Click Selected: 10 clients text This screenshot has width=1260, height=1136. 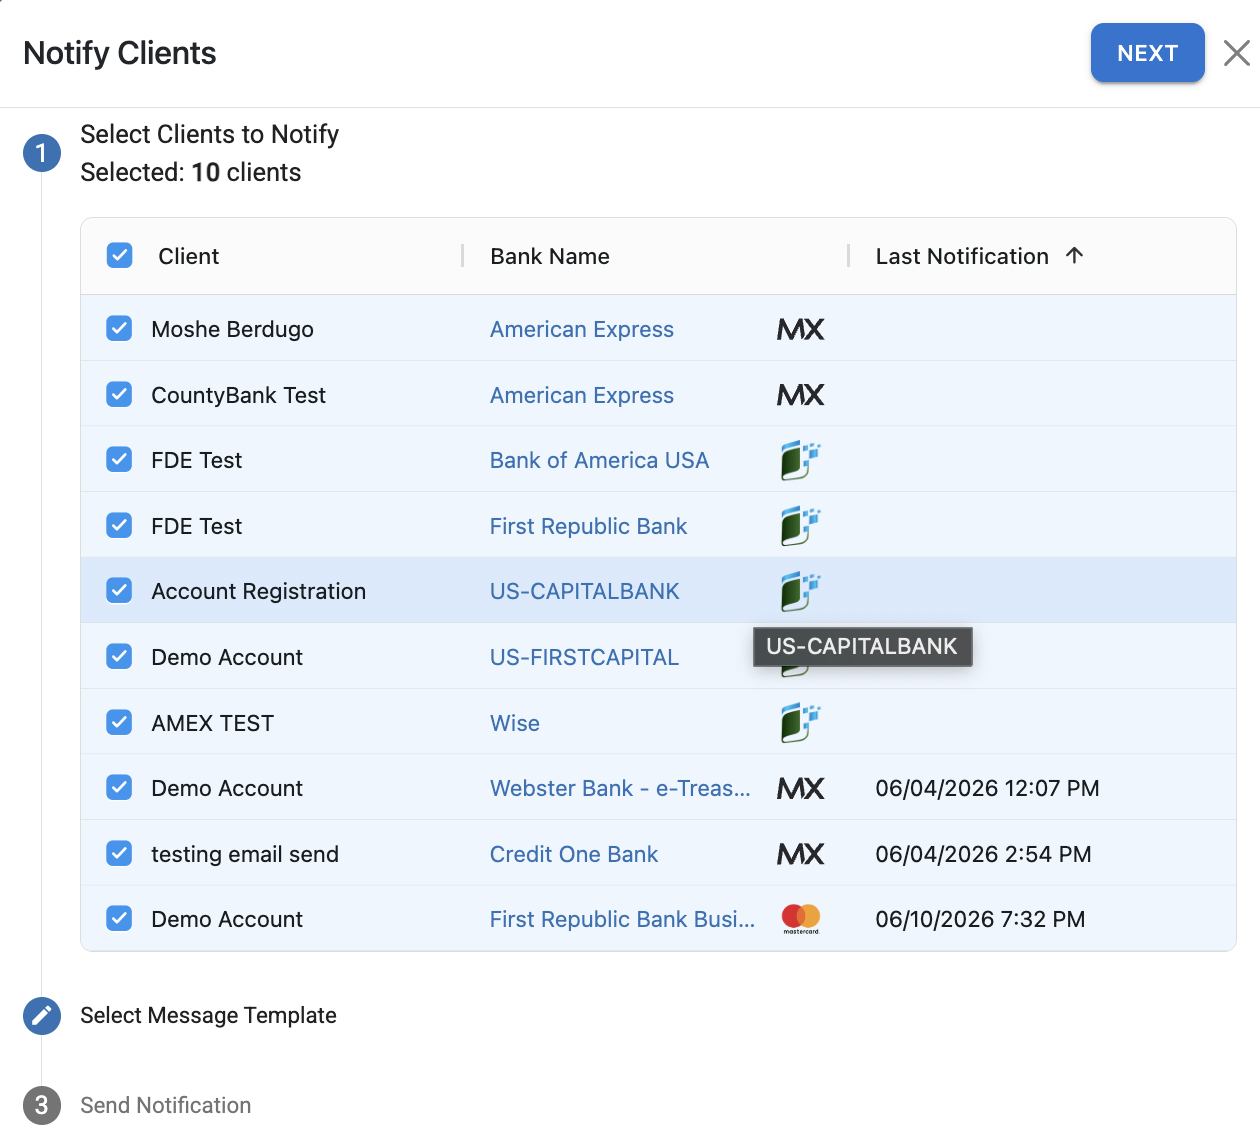coord(191,172)
